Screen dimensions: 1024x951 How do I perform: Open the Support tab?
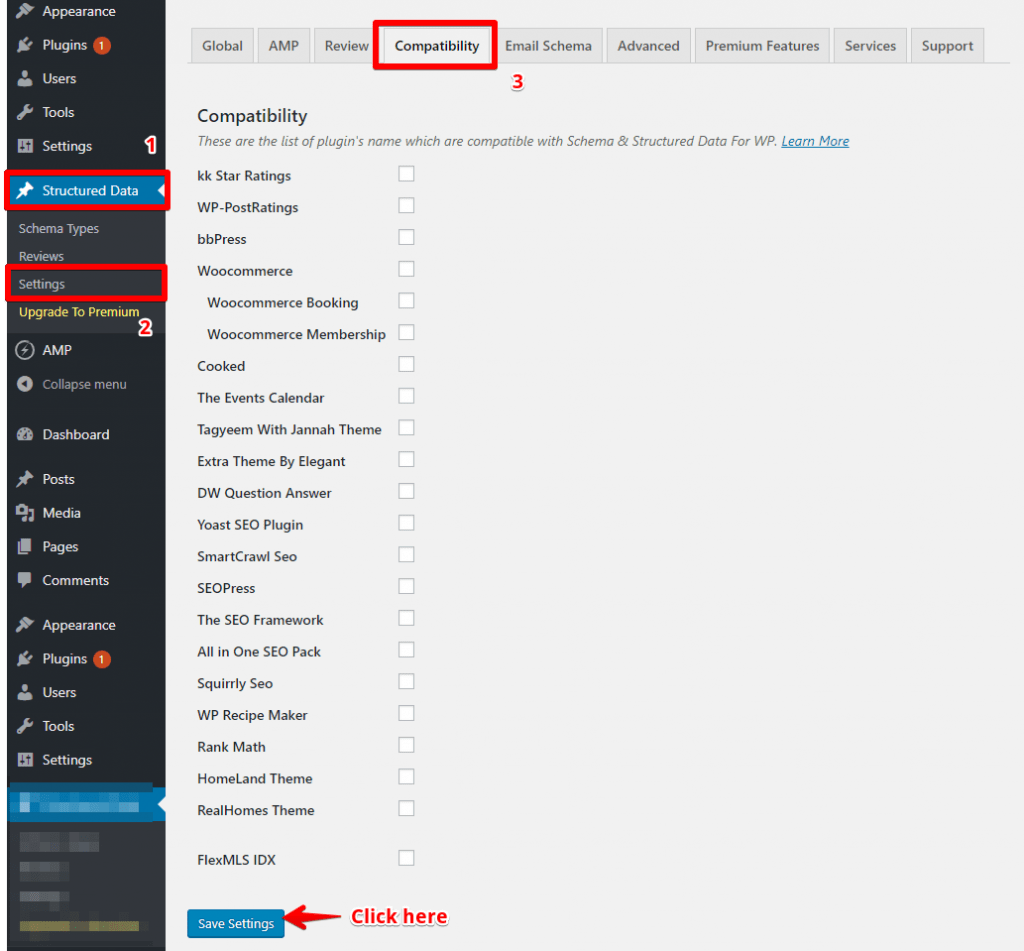[x=947, y=46]
